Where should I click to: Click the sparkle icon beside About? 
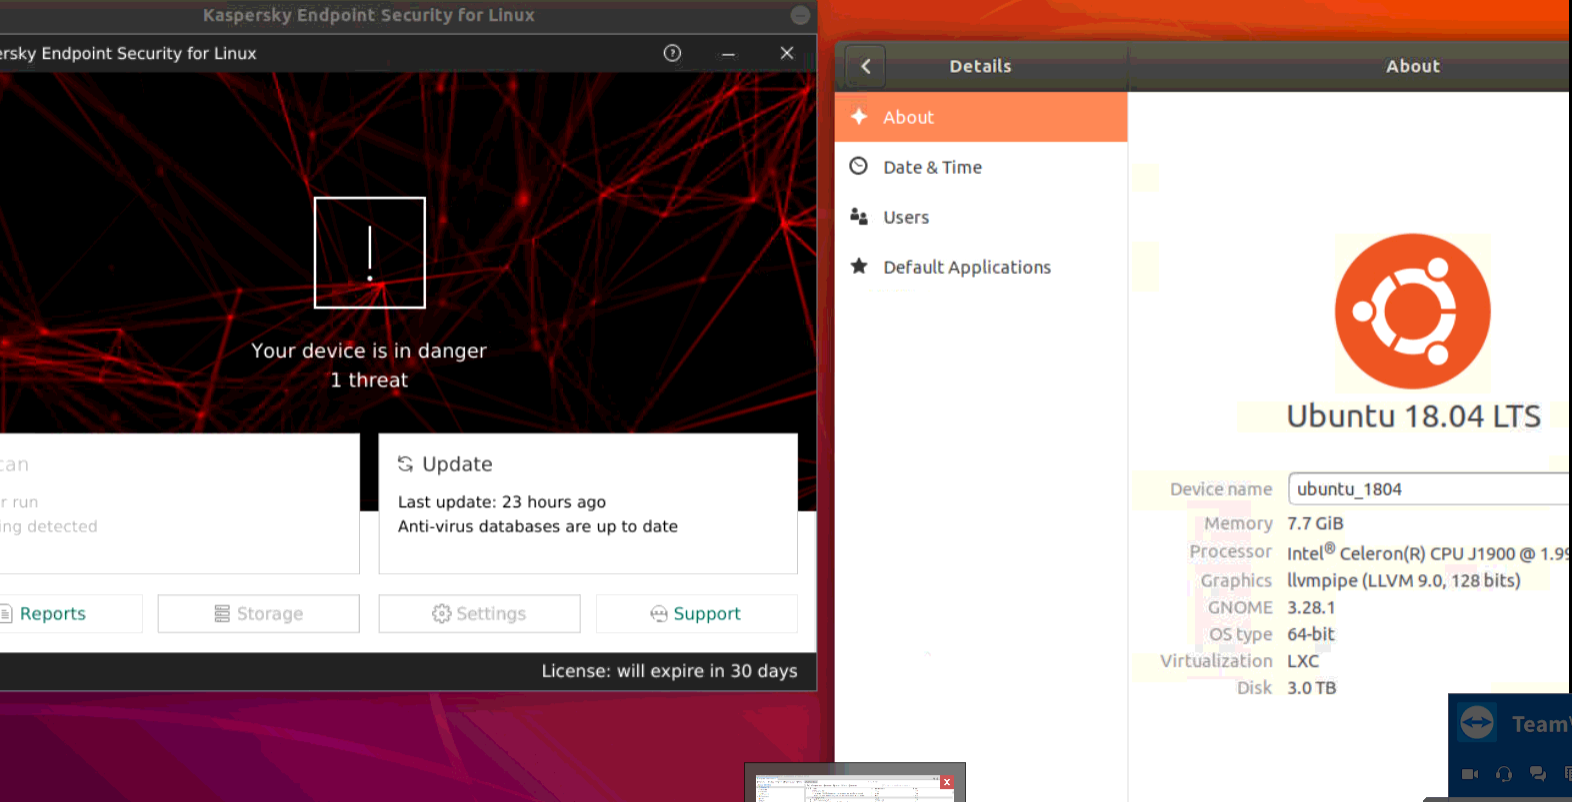(858, 116)
